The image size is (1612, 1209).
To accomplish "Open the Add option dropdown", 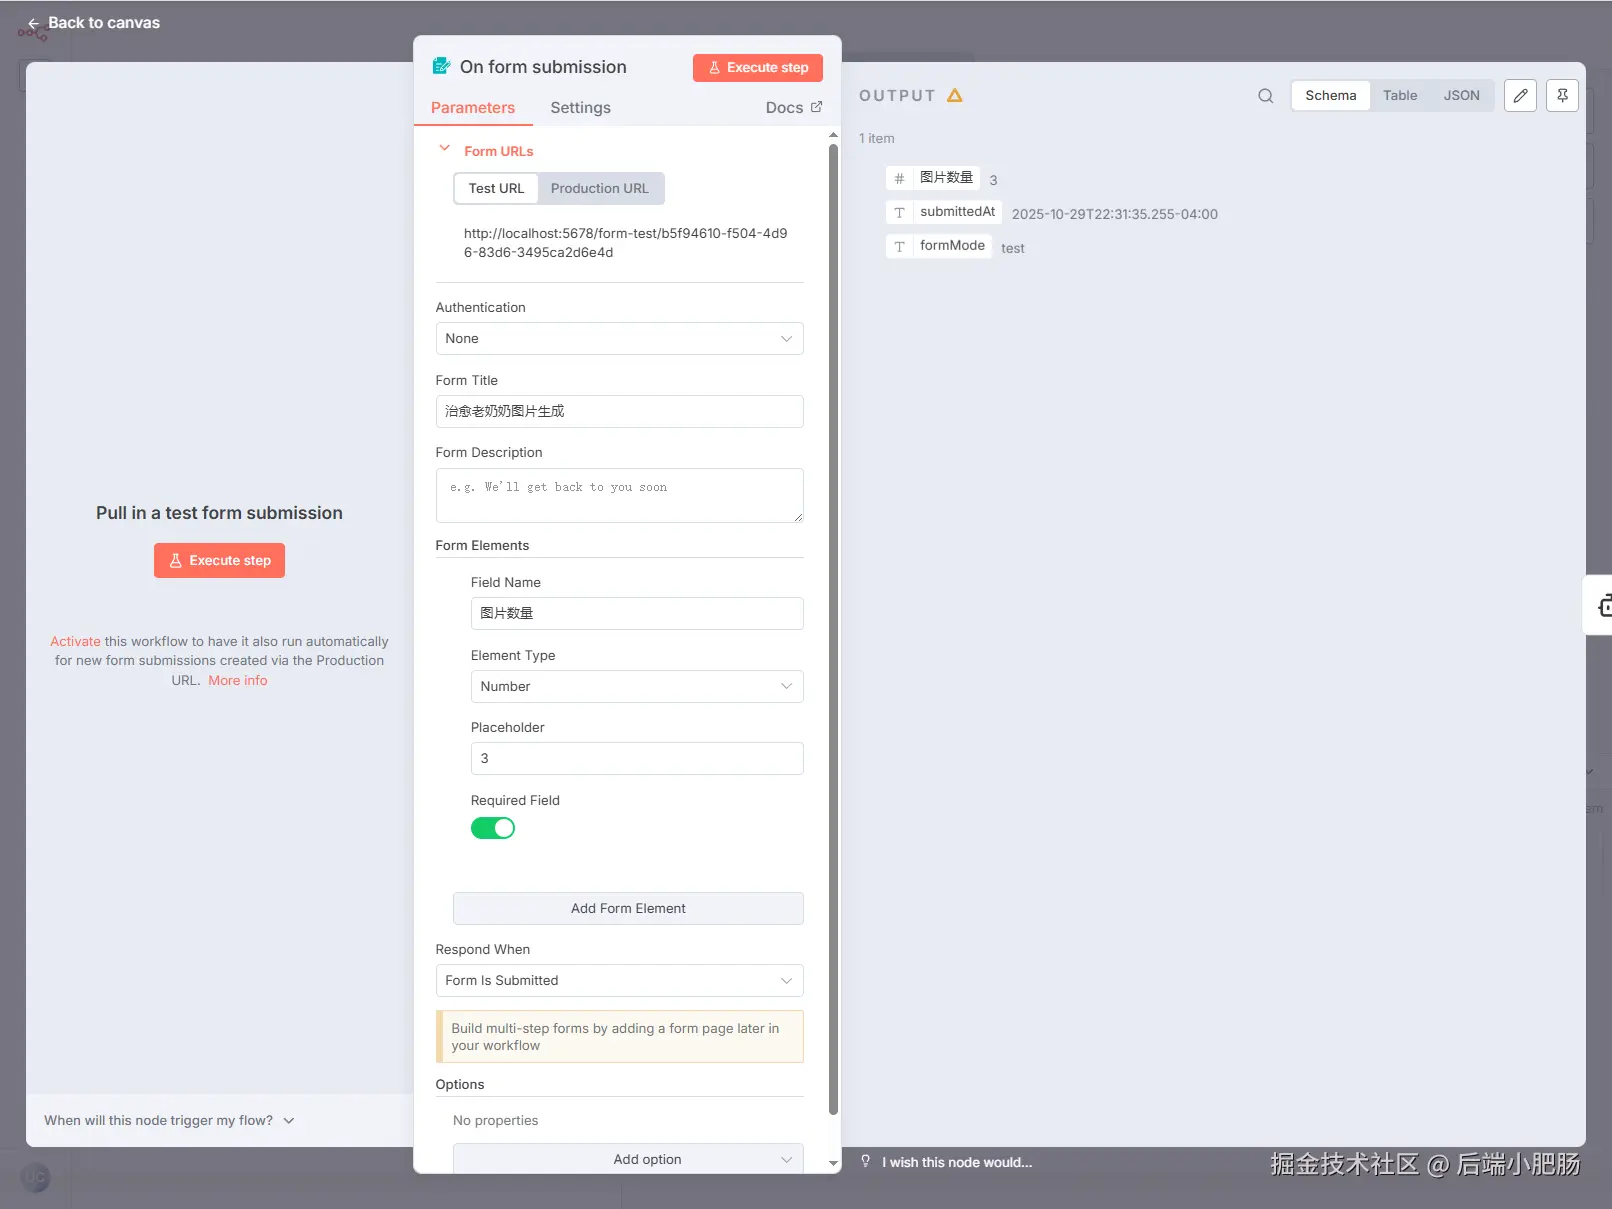I will click(628, 1158).
